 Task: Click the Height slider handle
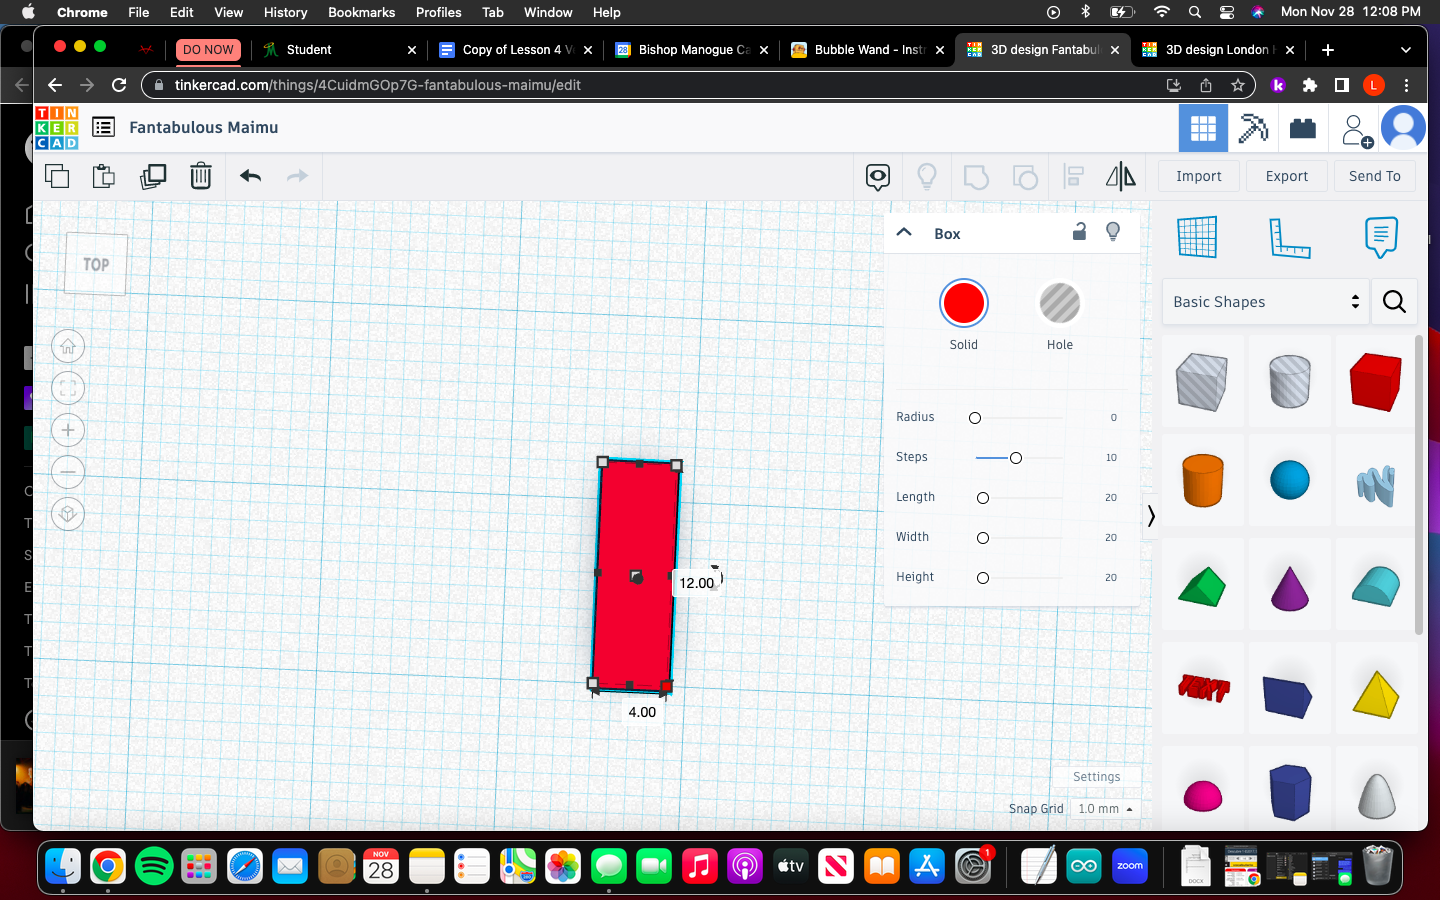point(983,578)
